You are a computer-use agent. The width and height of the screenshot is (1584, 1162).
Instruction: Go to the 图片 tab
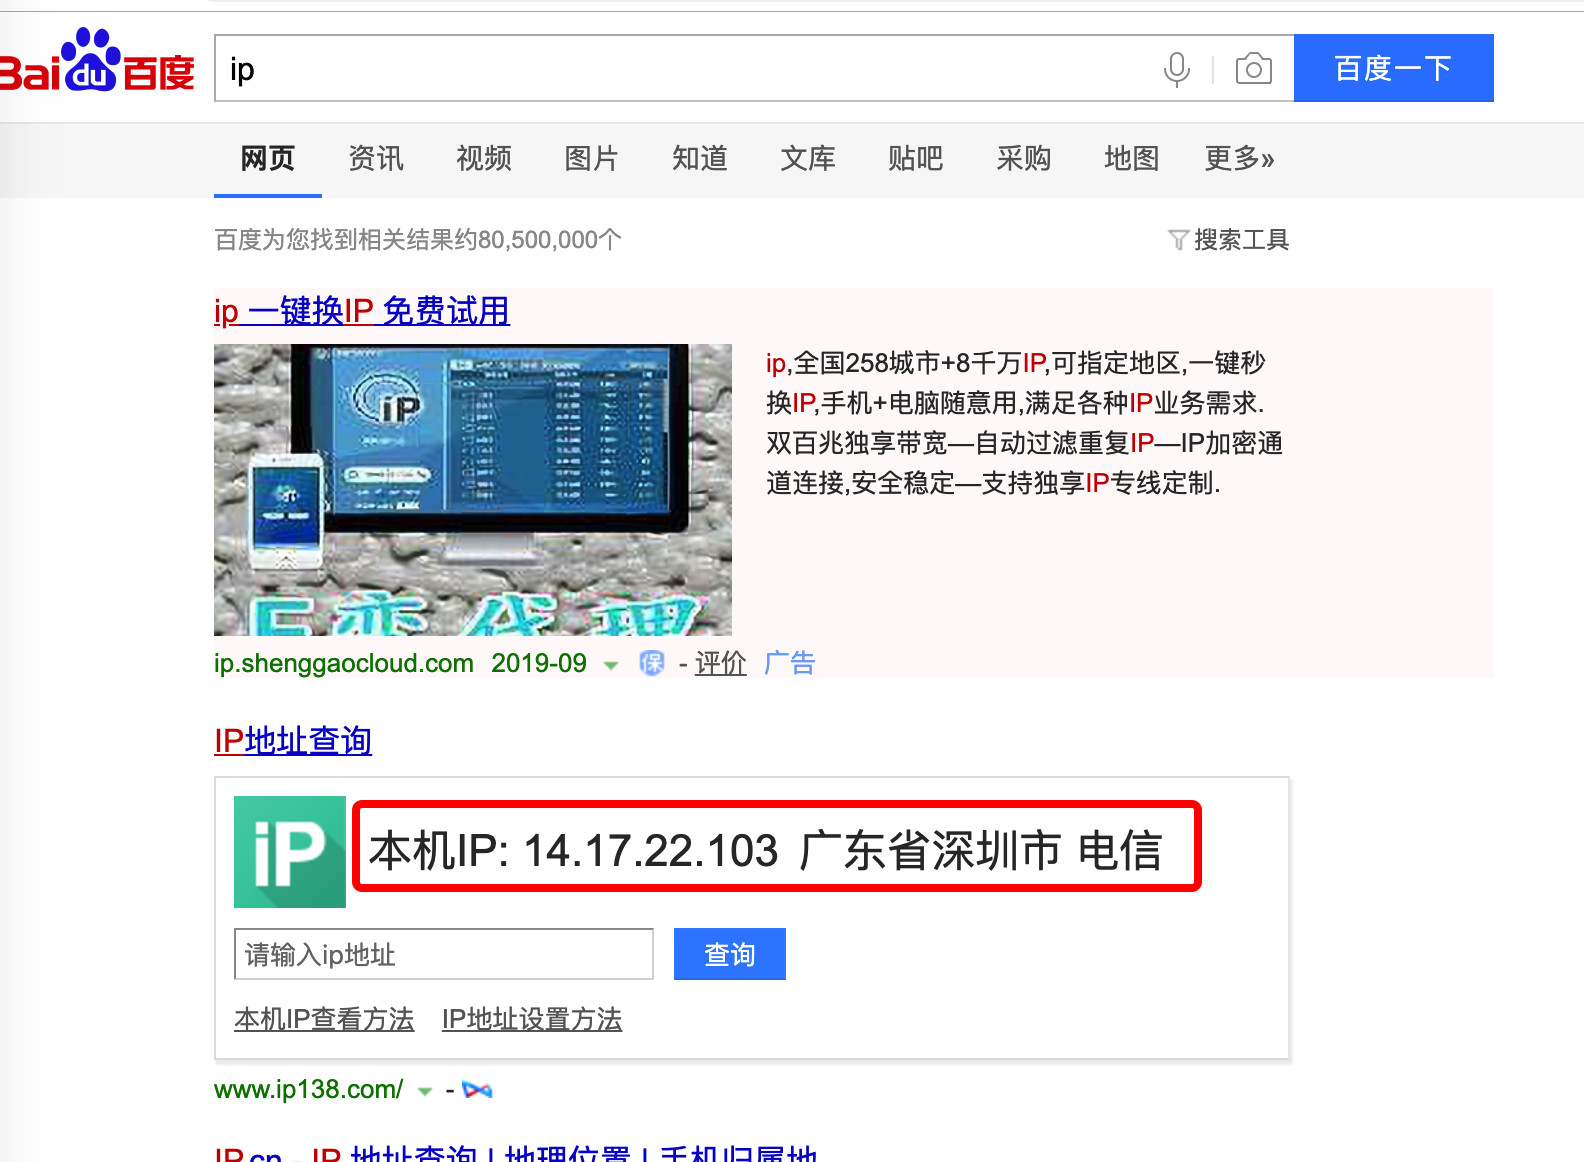coord(592,158)
